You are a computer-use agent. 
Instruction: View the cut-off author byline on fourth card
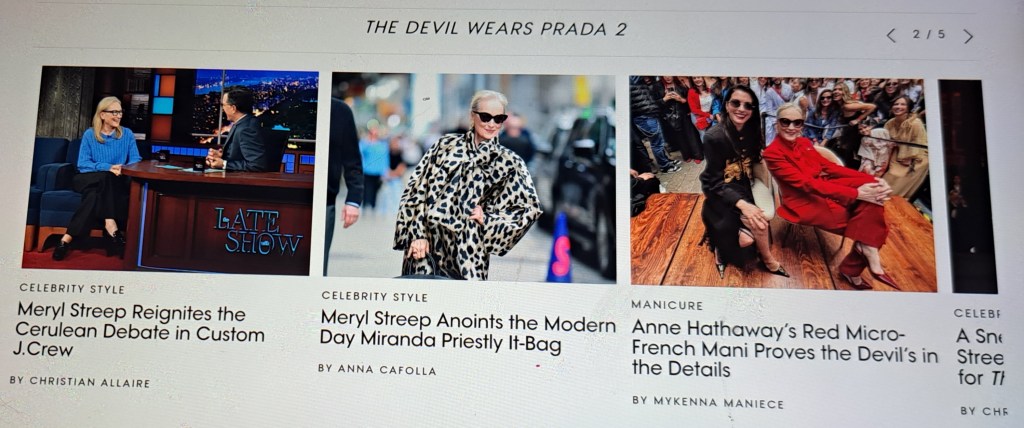pos(984,411)
